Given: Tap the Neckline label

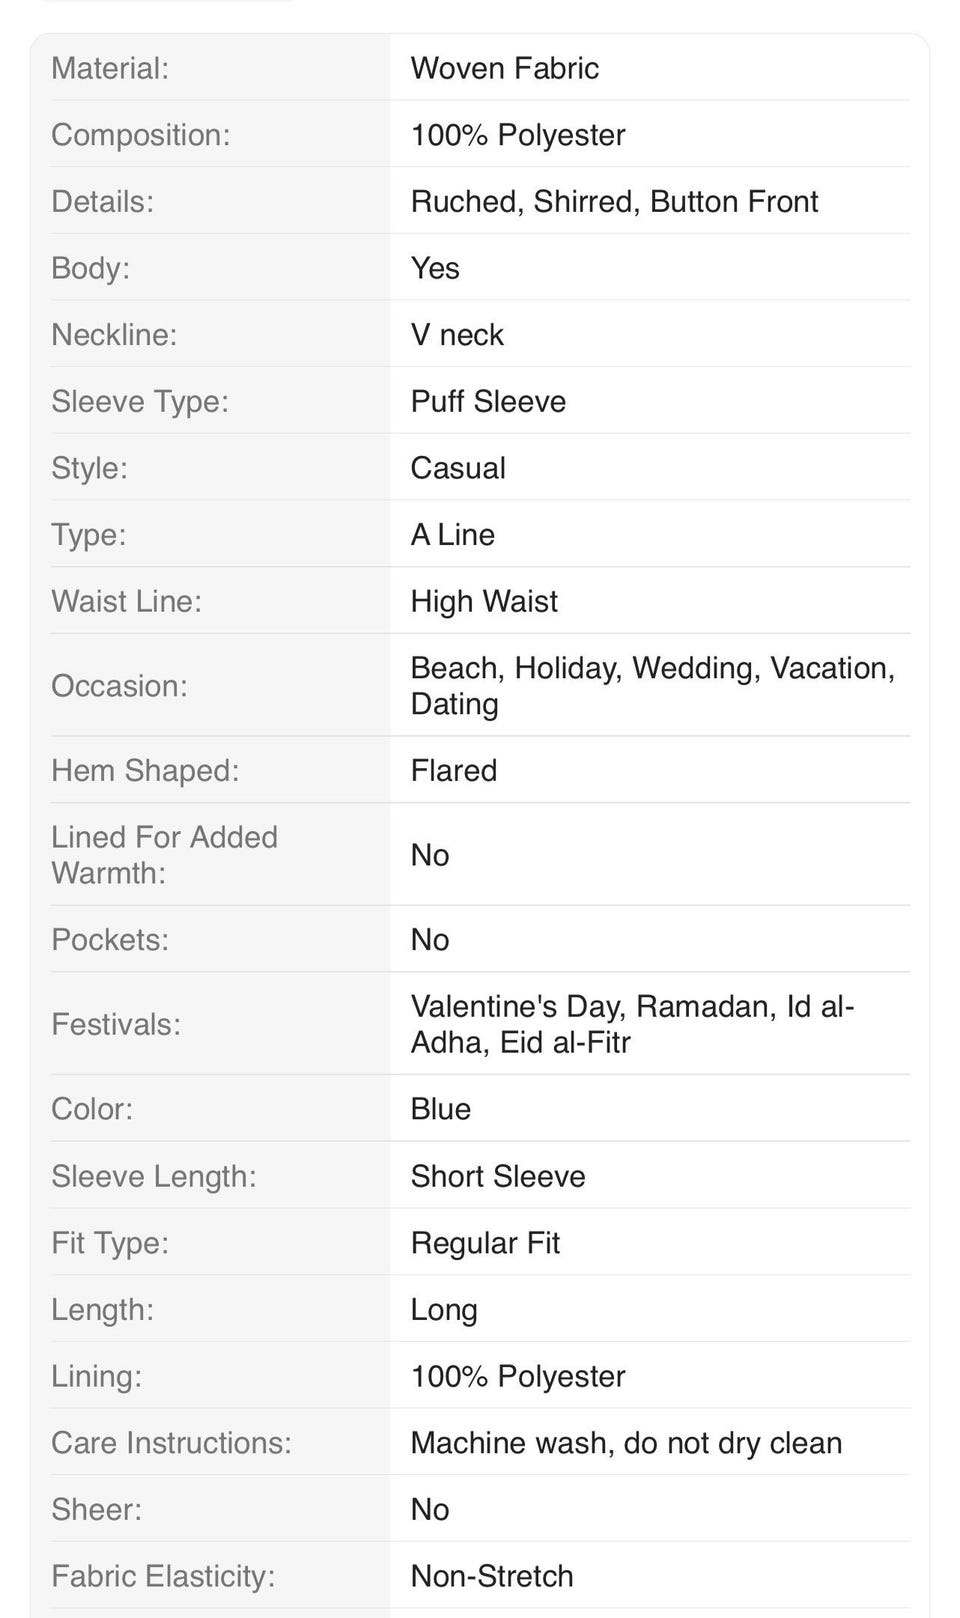Looking at the screenshot, I should 114,334.
